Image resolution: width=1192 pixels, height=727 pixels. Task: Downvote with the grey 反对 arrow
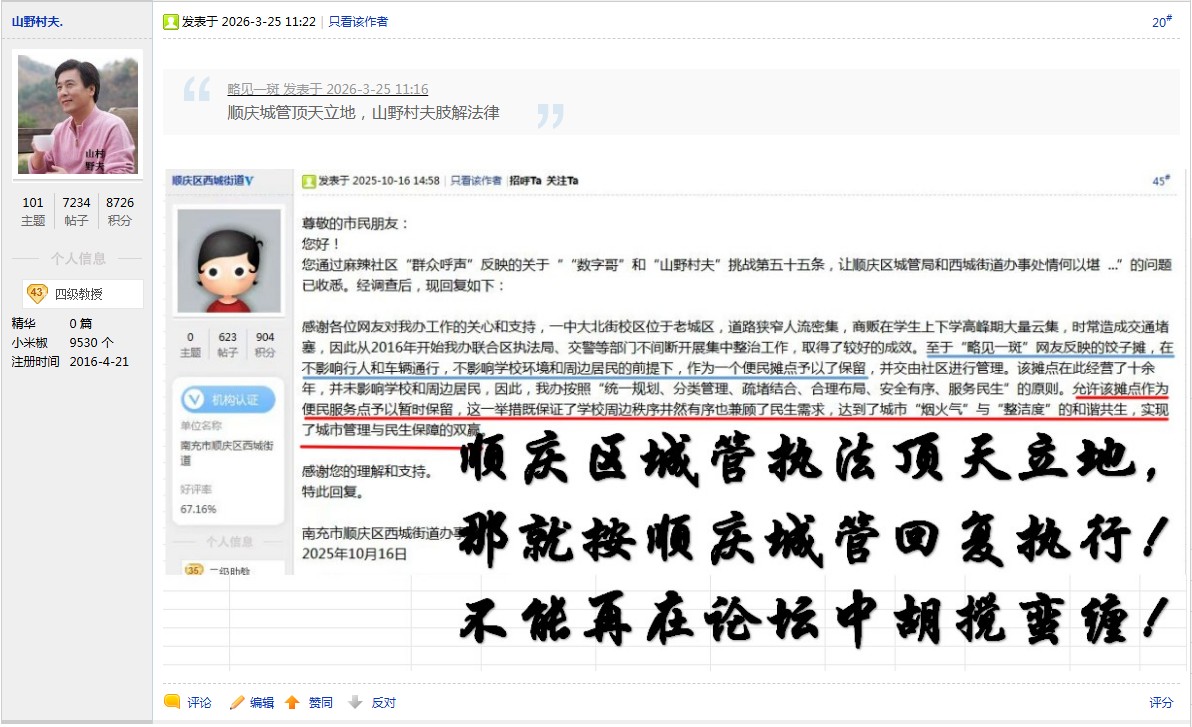coord(355,703)
